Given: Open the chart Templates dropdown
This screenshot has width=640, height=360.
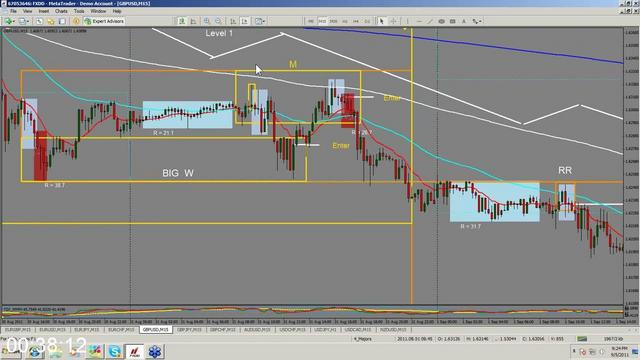Looking at the screenshot, I should coord(260,21).
